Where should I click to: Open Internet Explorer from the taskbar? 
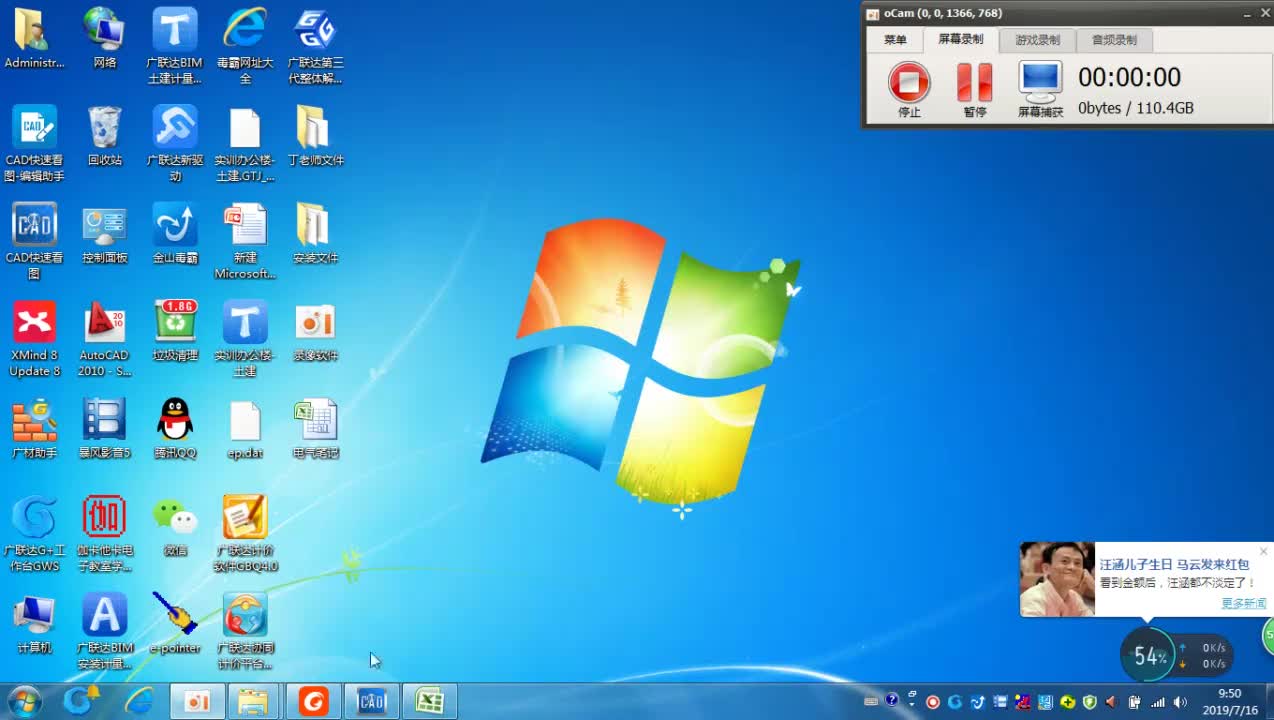click(139, 701)
